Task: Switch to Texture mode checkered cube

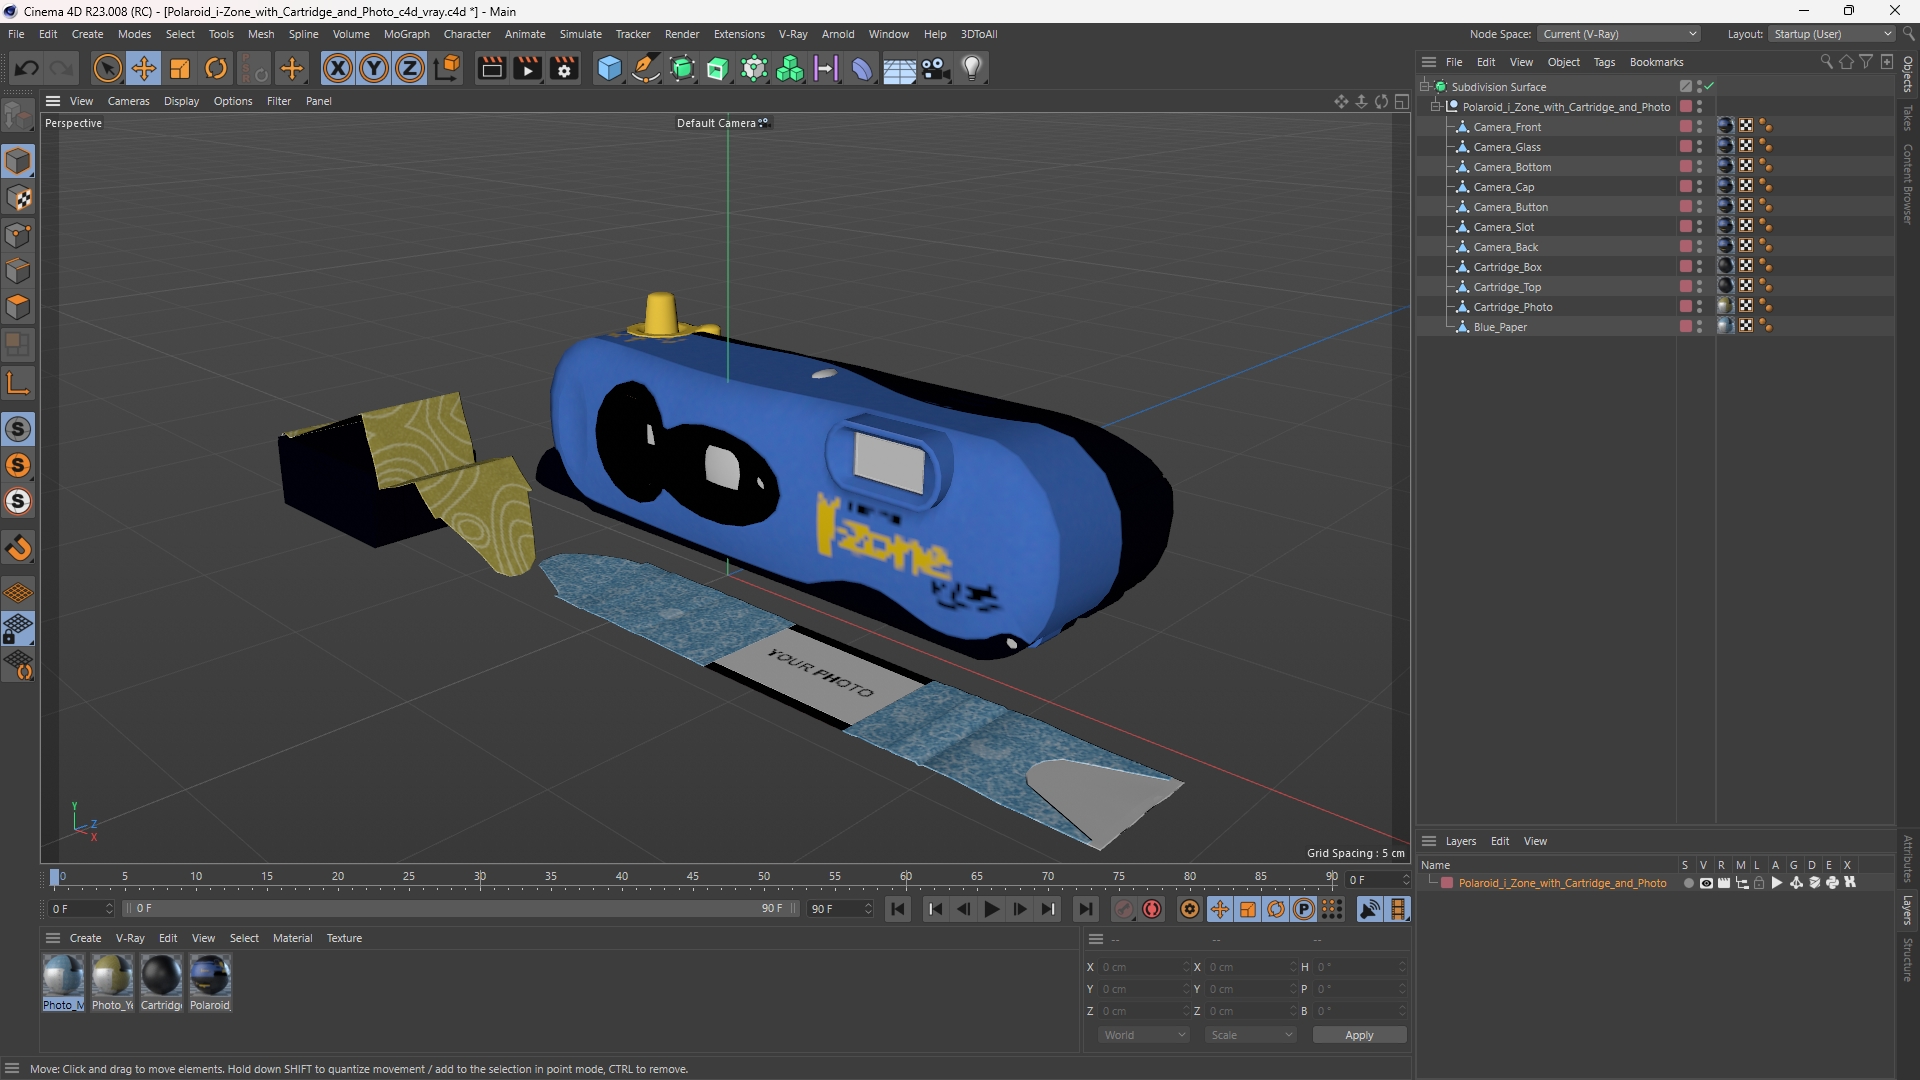Action: pyautogui.click(x=18, y=198)
